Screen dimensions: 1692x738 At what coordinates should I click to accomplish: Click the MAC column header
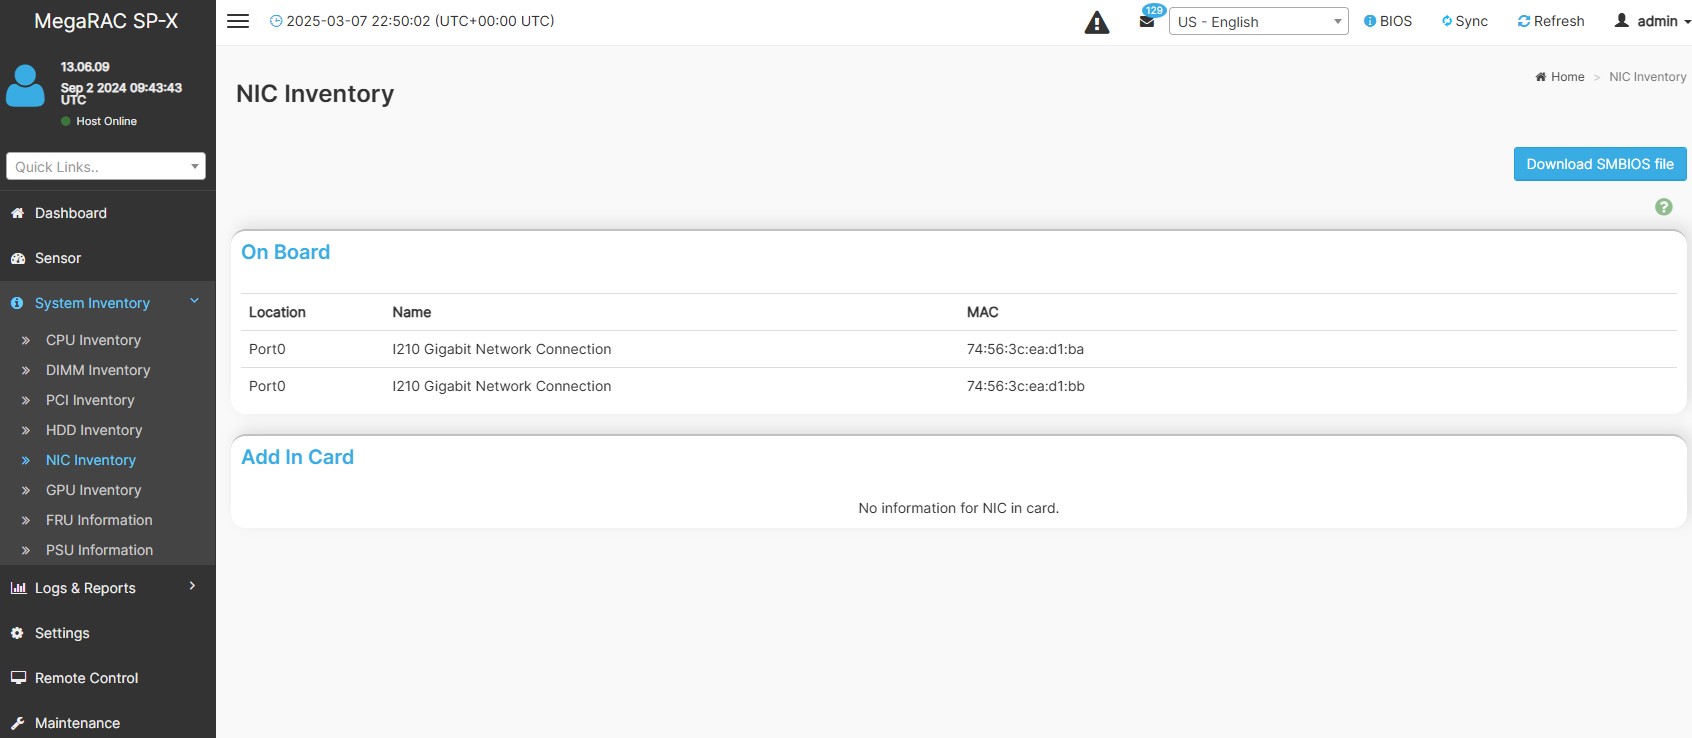(982, 312)
